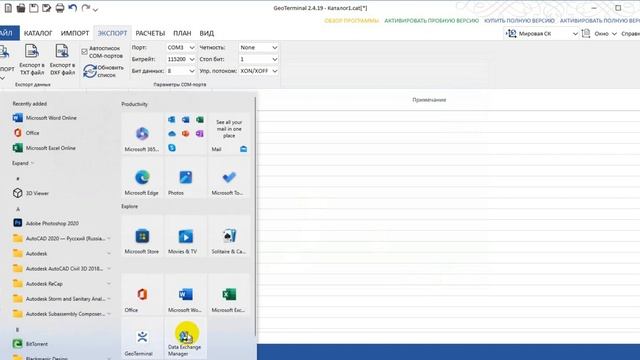
Task: Click the Start menu tiles scrollbar
Action: (x=256, y=216)
